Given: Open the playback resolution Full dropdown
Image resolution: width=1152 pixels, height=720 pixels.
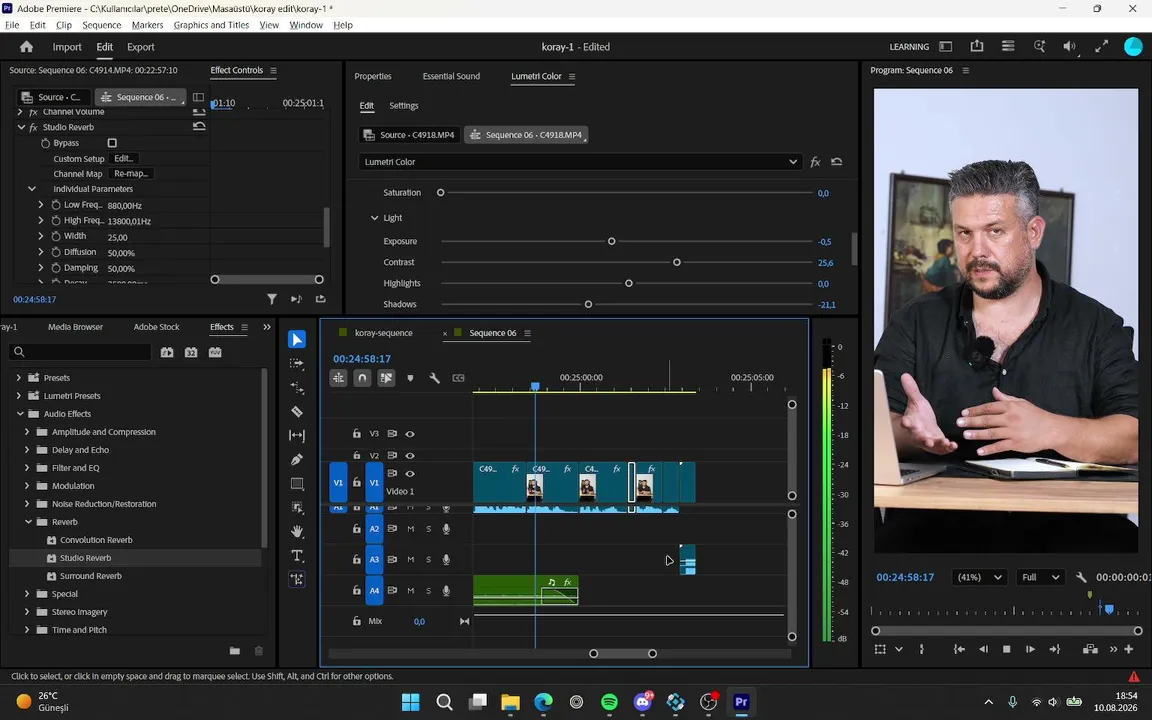Looking at the screenshot, I should click(1040, 577).
